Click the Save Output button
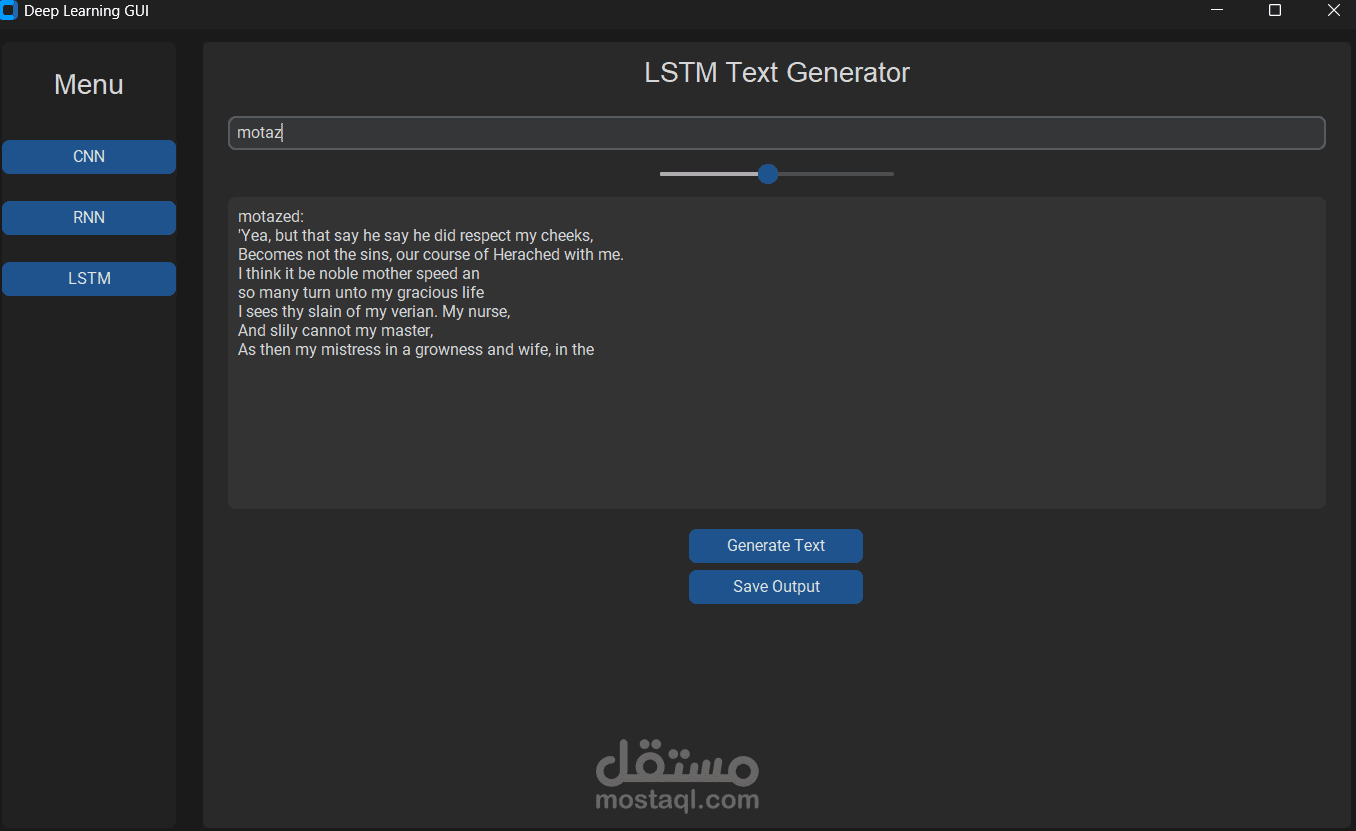This screenshot has width=1356, height=831. pyautogui.click(x=776, y=587)
